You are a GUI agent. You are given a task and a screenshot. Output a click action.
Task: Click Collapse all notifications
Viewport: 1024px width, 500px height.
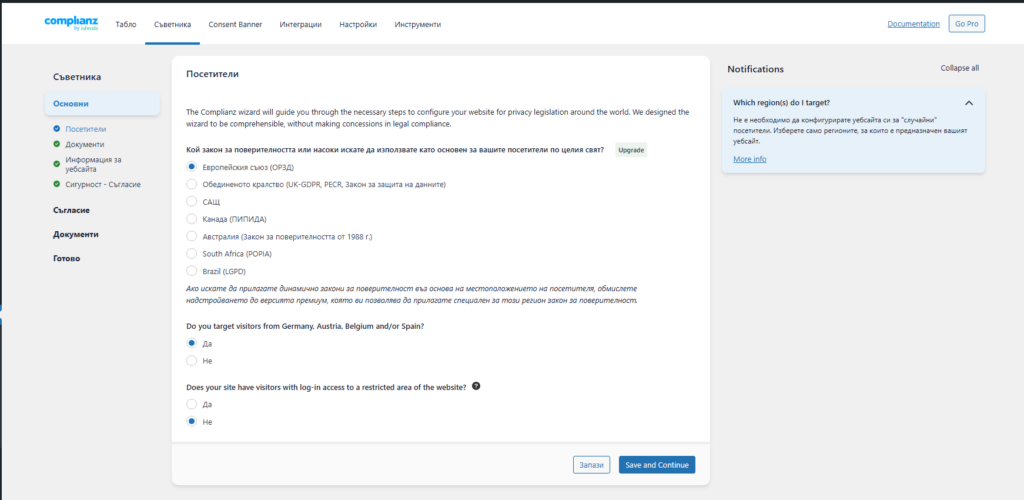(x=959, y=68)
